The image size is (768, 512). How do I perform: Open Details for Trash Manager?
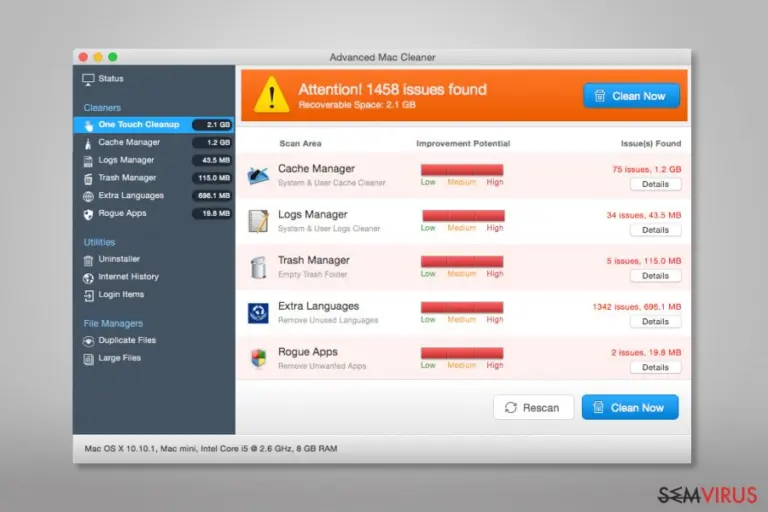coord(655,276)
